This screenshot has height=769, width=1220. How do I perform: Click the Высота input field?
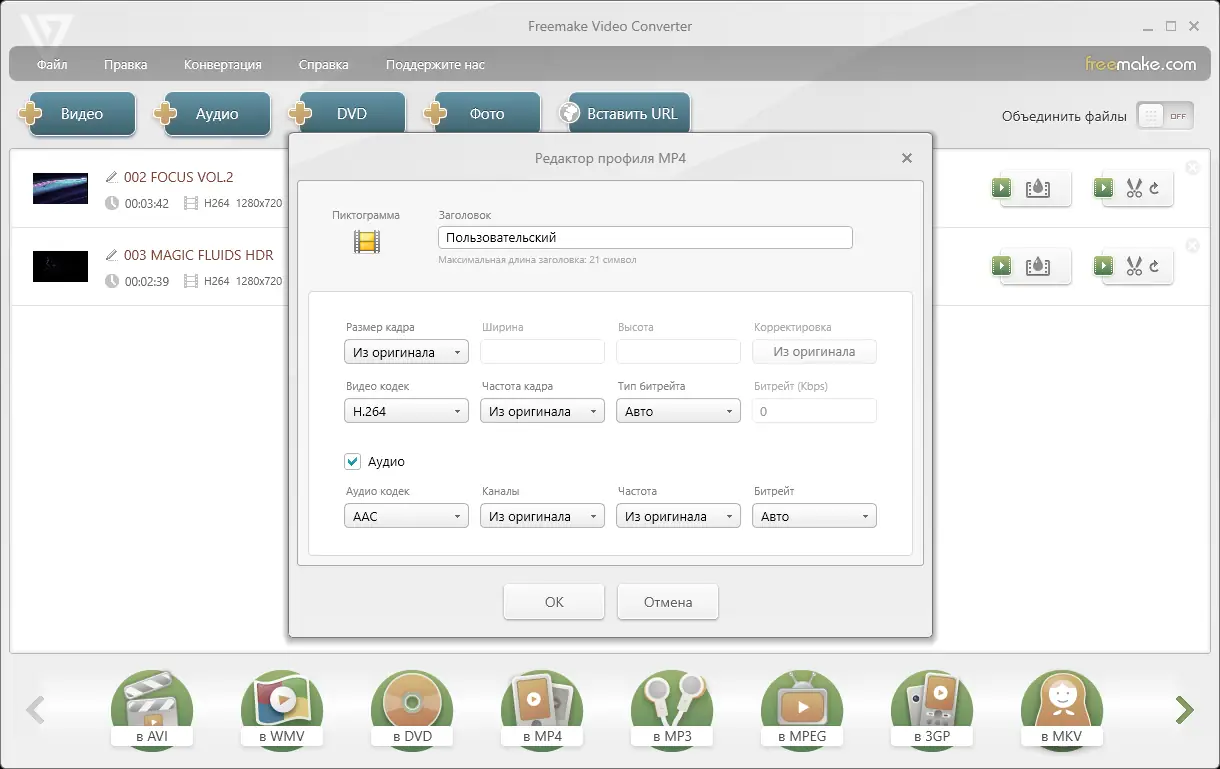[x=678, y=352]
